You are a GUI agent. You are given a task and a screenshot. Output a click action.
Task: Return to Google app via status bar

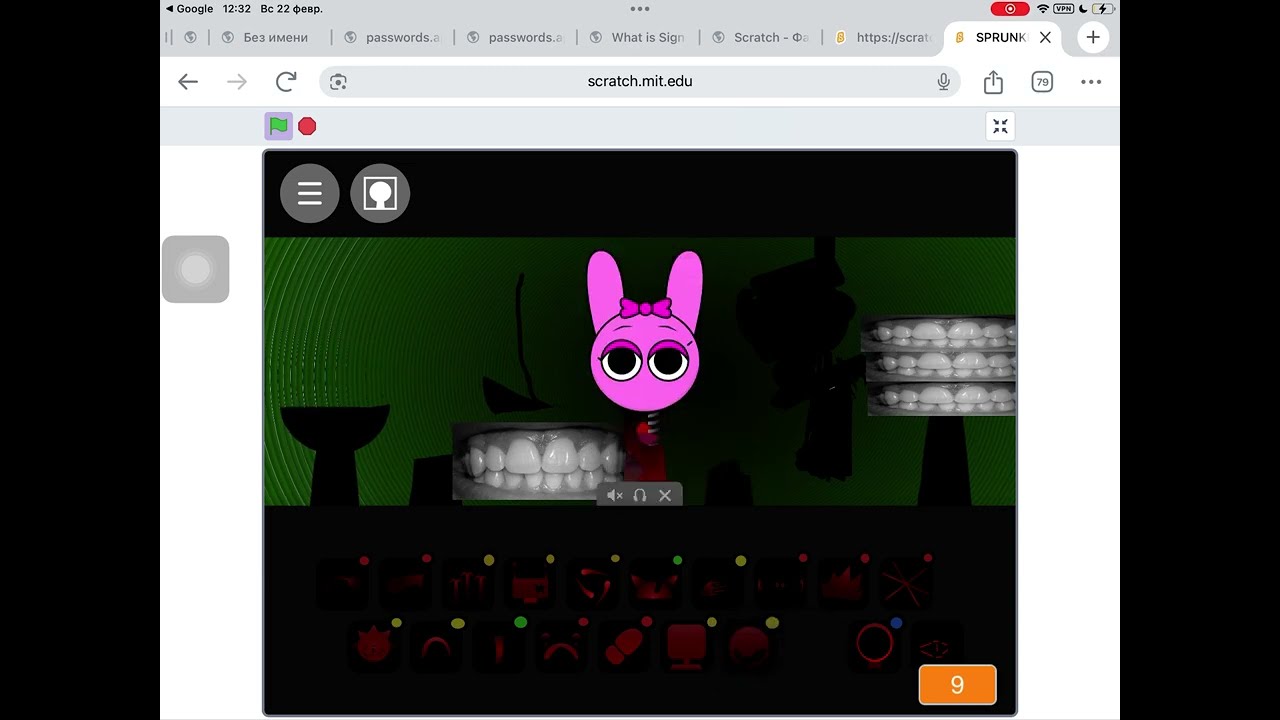click(189, 8)
